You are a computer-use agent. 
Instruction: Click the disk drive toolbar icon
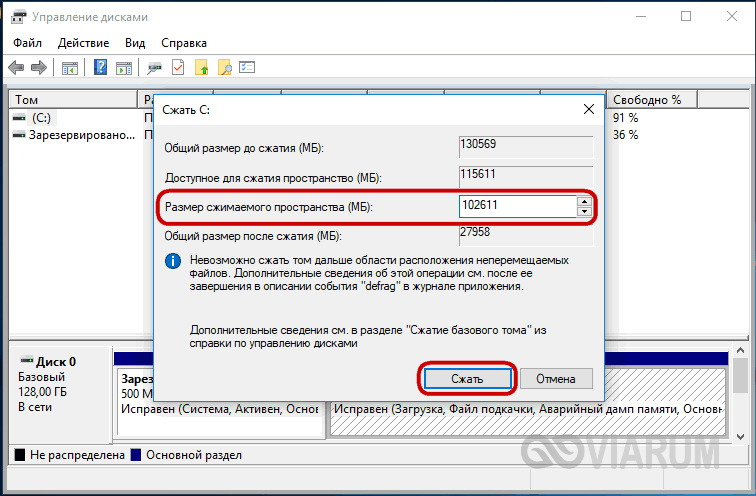tap(155, 68)
